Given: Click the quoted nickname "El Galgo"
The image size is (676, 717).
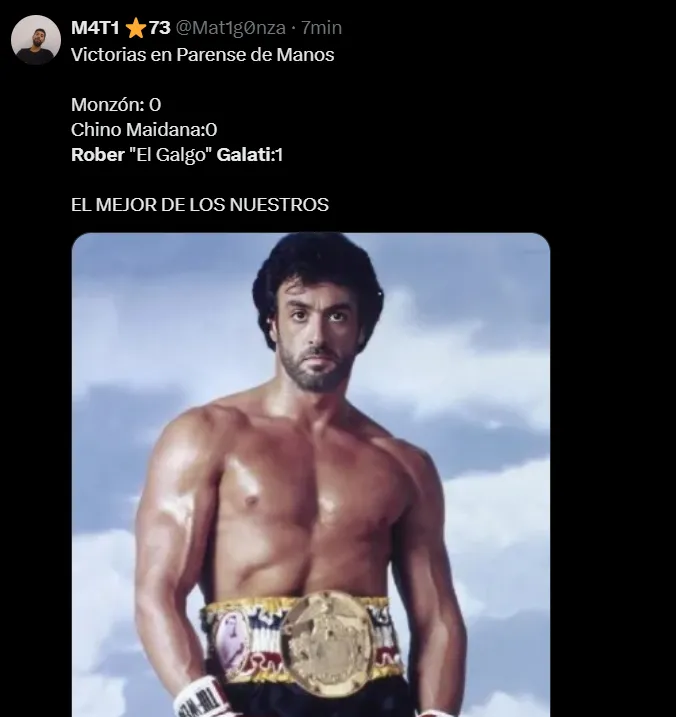Looking at the screenshot, I should [171, 155].
